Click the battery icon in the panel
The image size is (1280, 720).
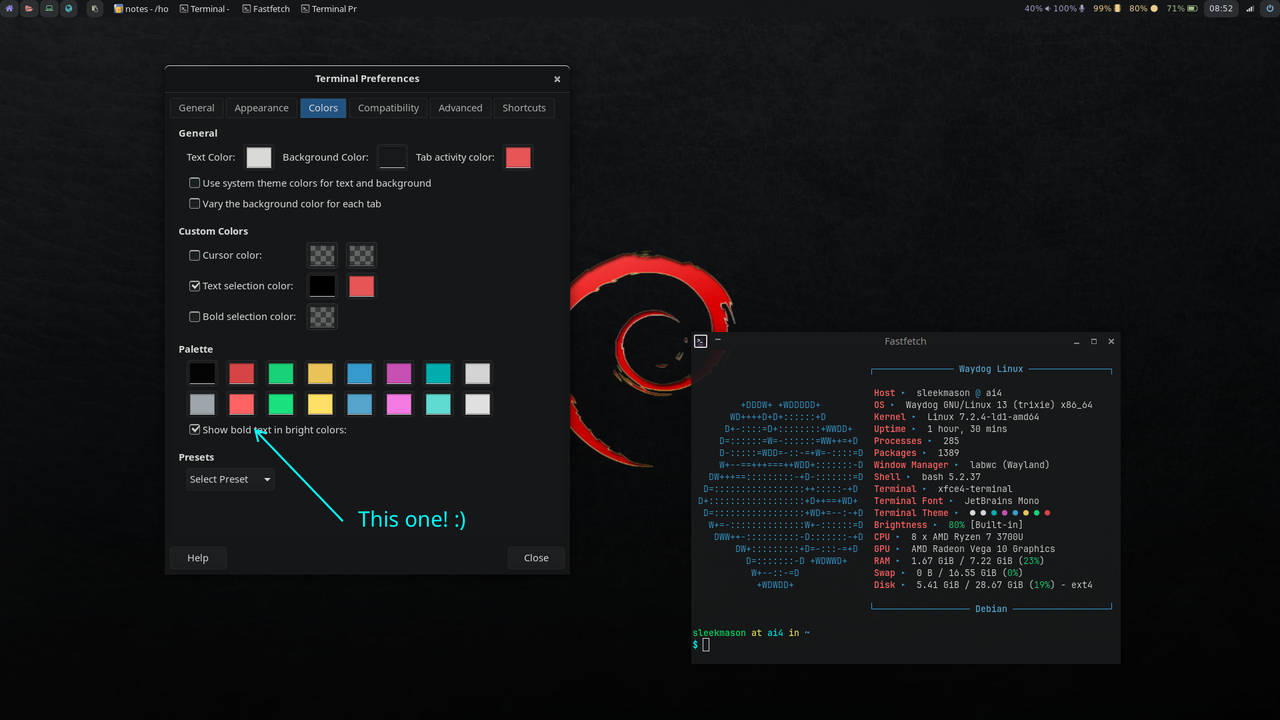[x=1193, y=8]
